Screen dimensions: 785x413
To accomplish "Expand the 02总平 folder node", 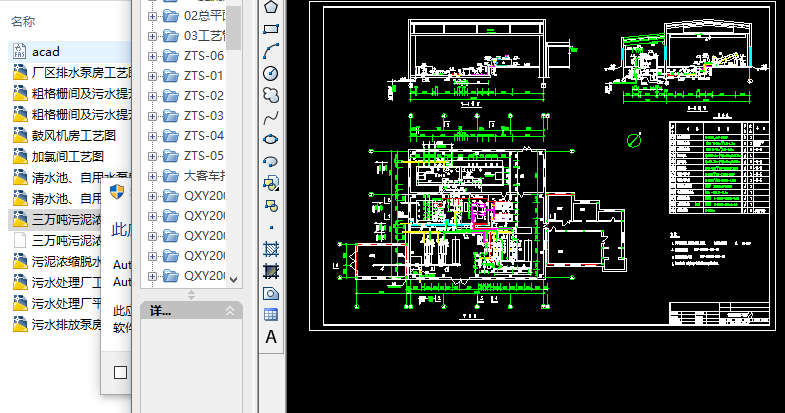I will click(152, 16).
